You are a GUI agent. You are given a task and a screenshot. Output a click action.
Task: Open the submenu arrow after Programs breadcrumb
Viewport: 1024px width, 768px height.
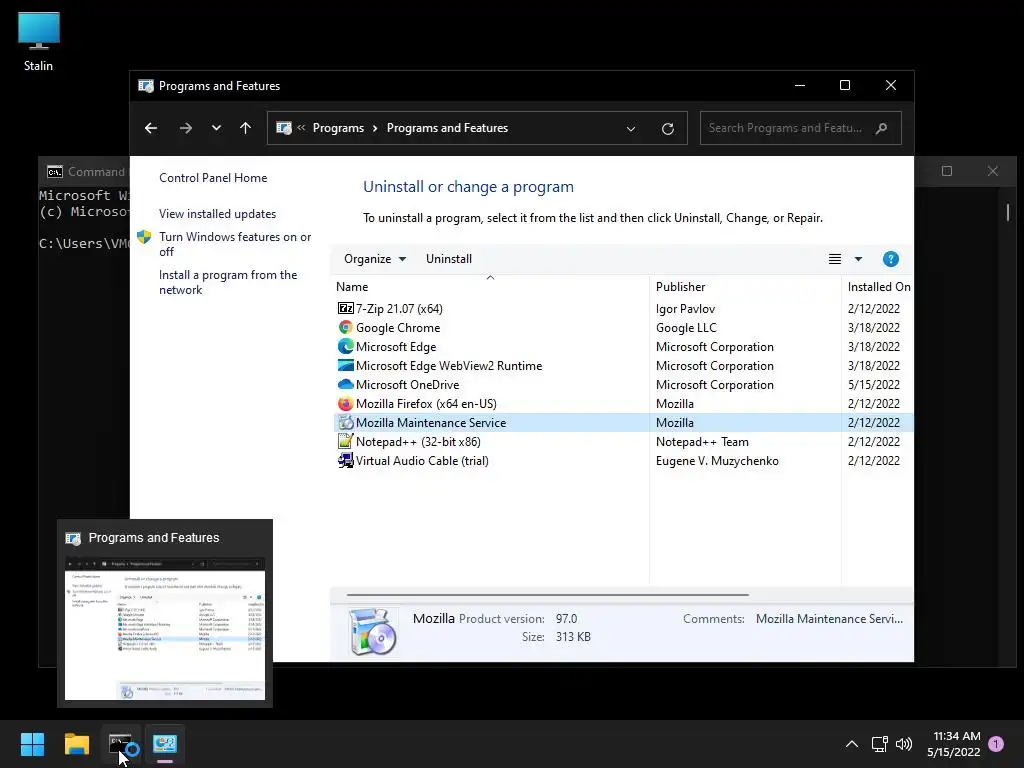click(375, 128)
